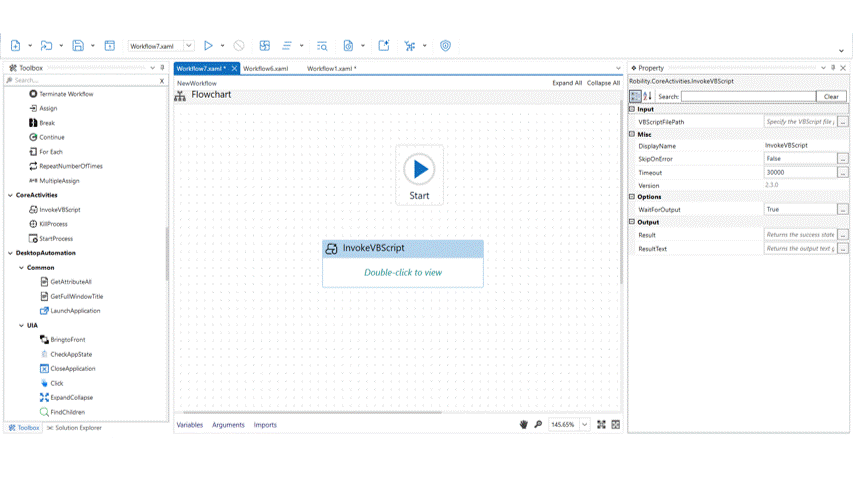Click the shield icon in the toolbar
The width and height of the screenshot is (853, 480).
coord(445,46)
